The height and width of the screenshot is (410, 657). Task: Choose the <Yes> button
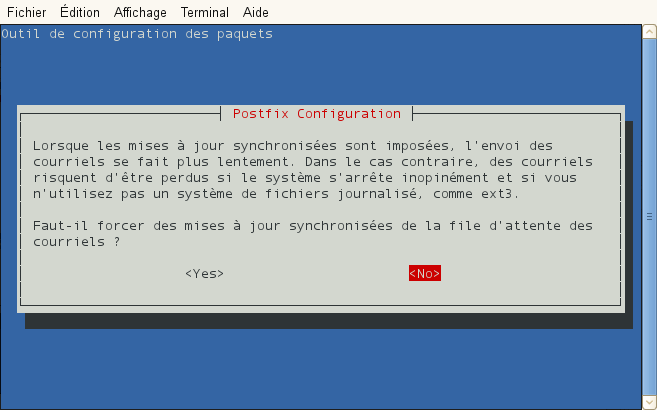tap(204, 273)
